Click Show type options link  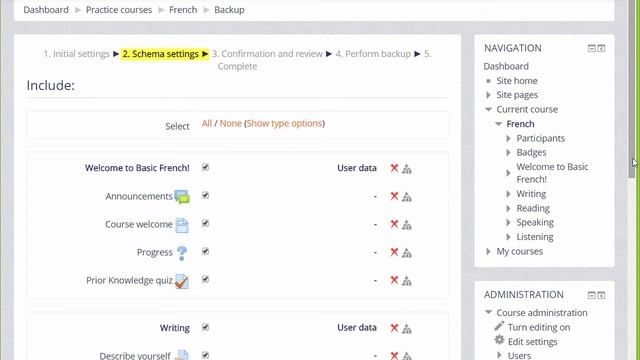[x=284, y=123]
